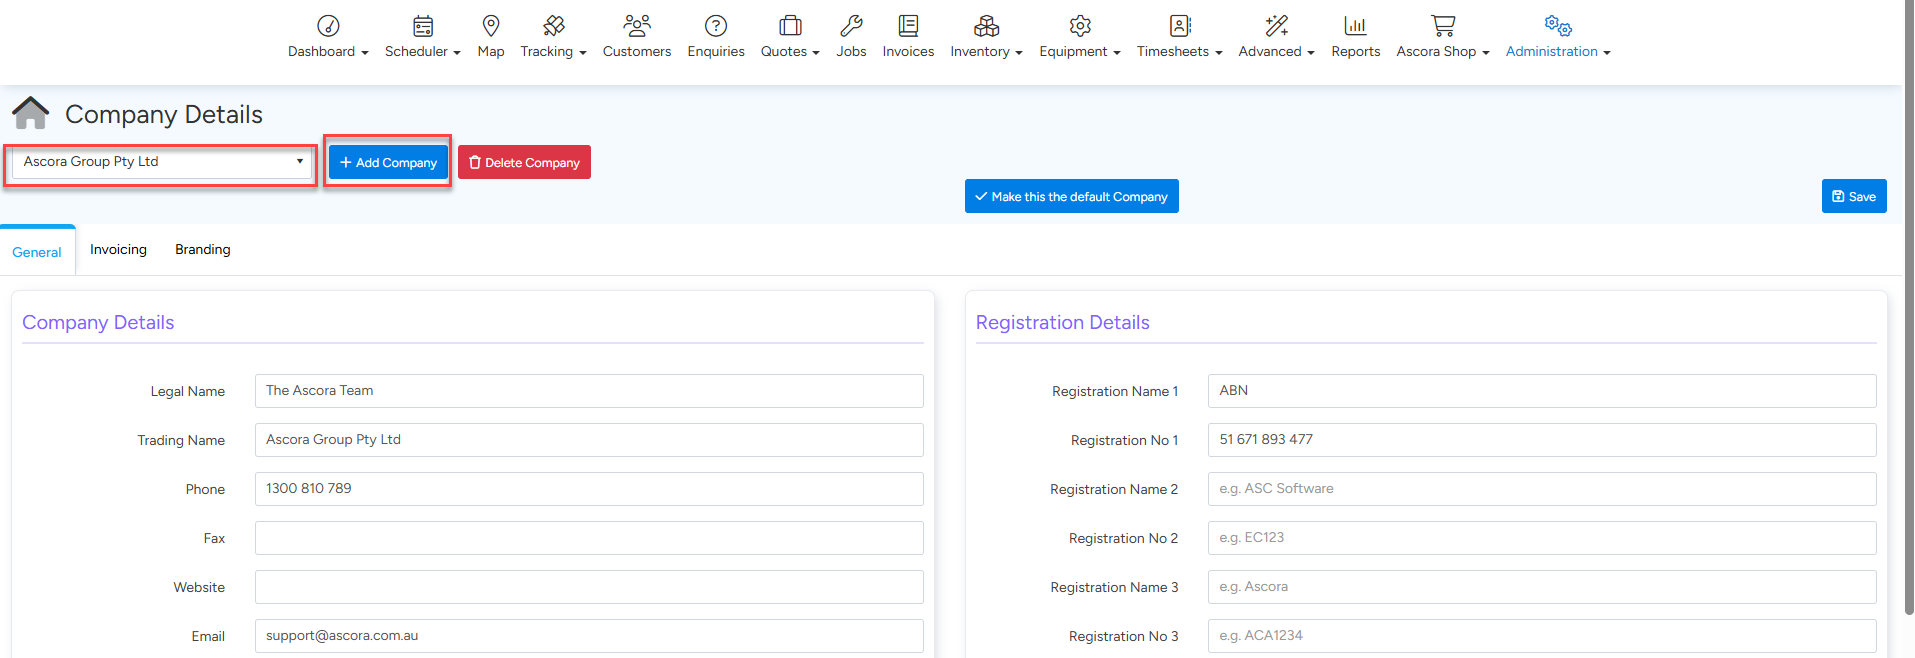Screen dimensions: 1915x658
Task: Expand the Administration menu
Action: (1557, 51)
